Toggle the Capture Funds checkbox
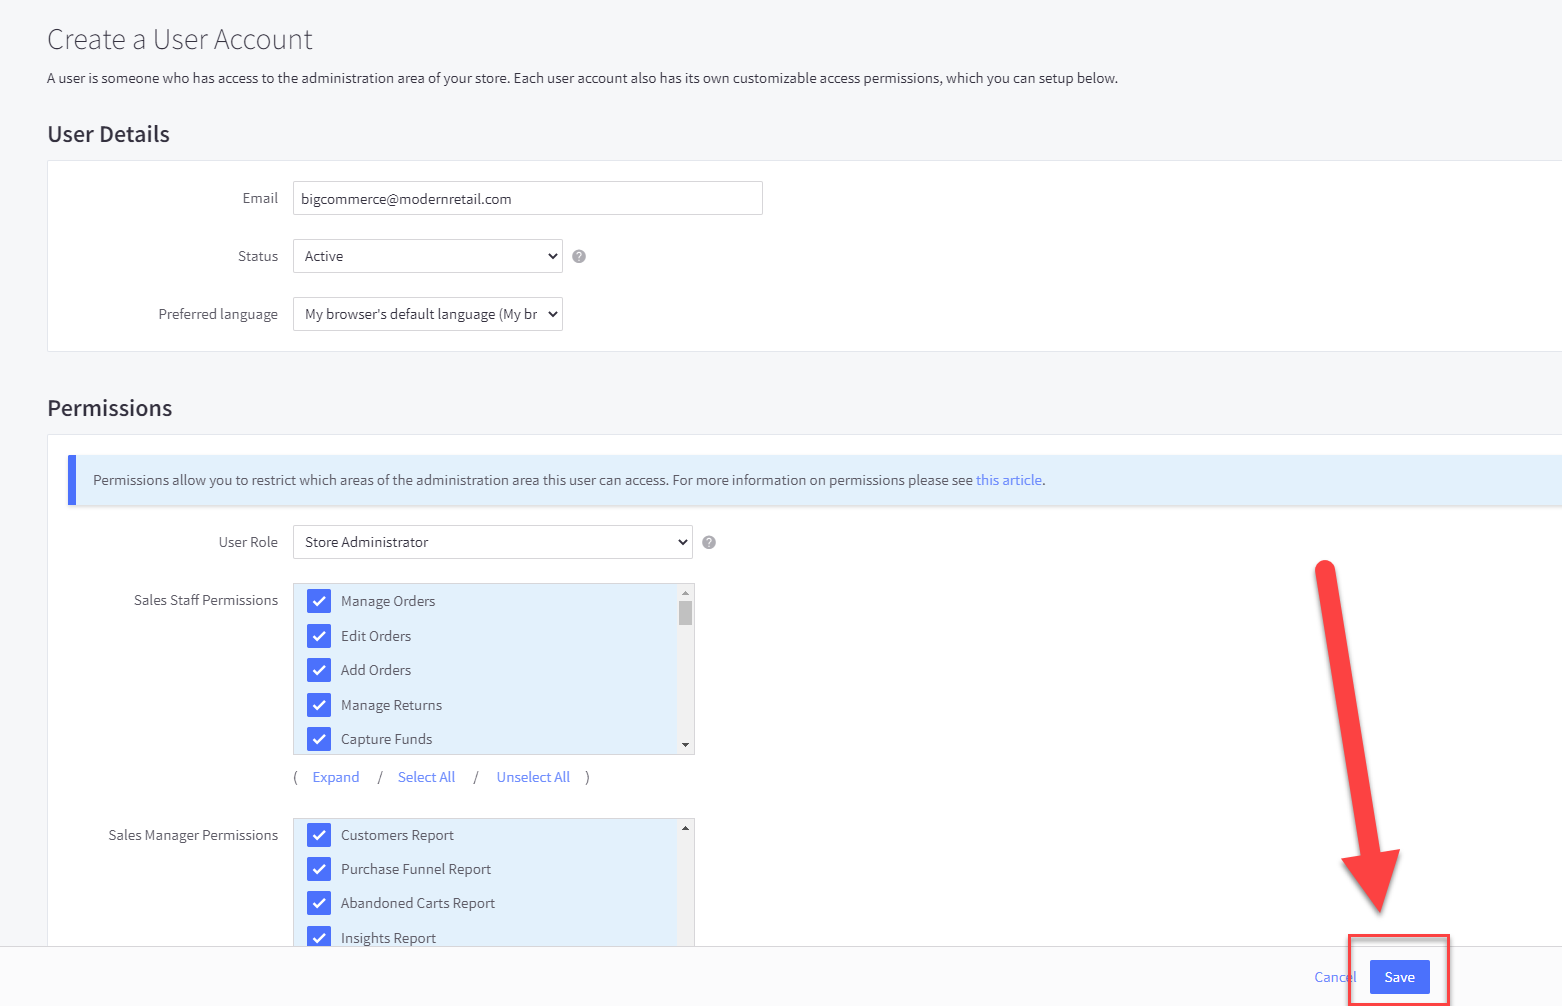The height and width of the screenshot is (1006, 1562). [319, 739]
